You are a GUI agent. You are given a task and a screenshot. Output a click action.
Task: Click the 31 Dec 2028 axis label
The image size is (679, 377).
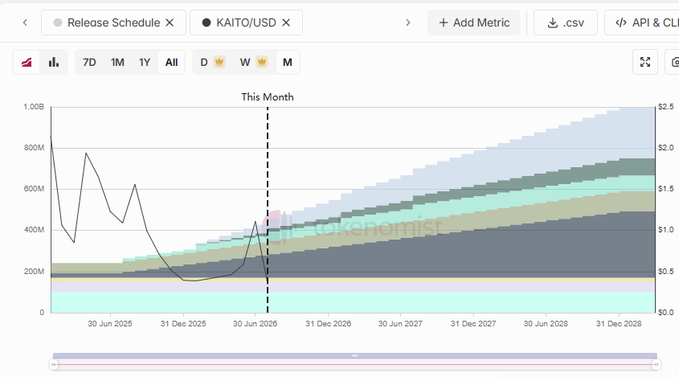click(x=619, y=324)
